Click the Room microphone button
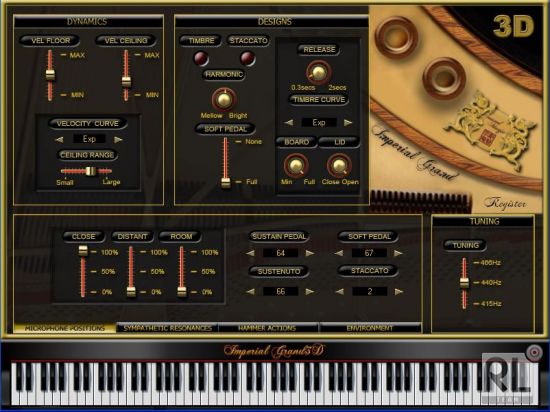Image resolution: width=550 pixels, height=412 pixels. [x=181, y=236]
